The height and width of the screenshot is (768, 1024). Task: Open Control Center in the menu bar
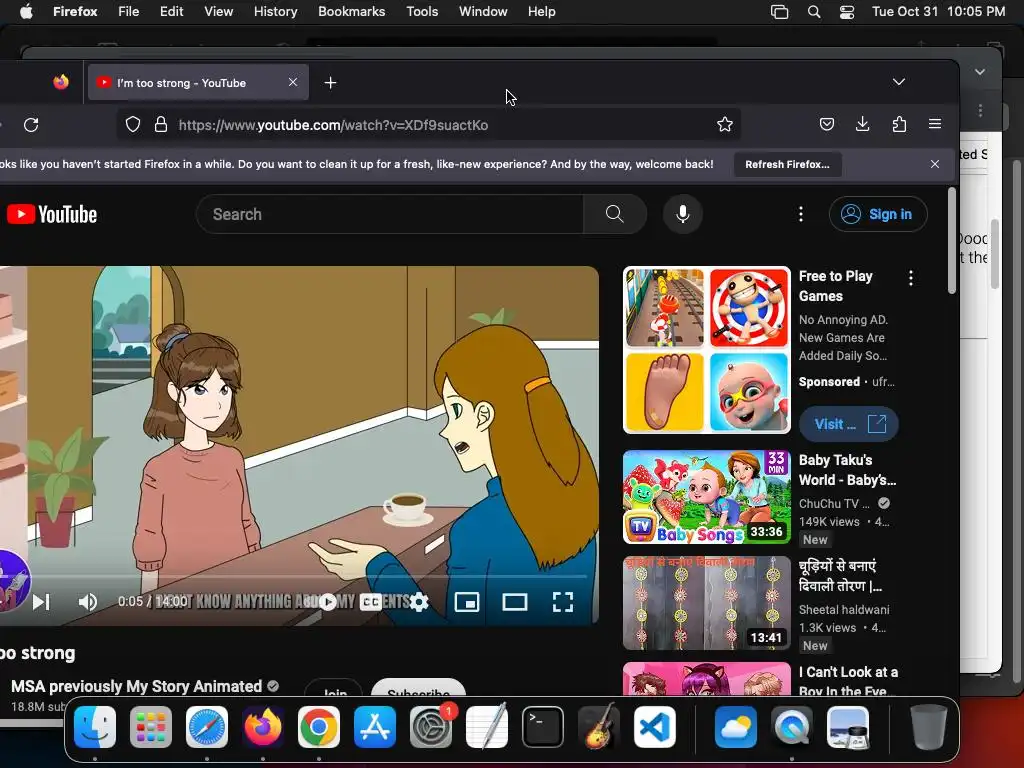pos(847,12)
